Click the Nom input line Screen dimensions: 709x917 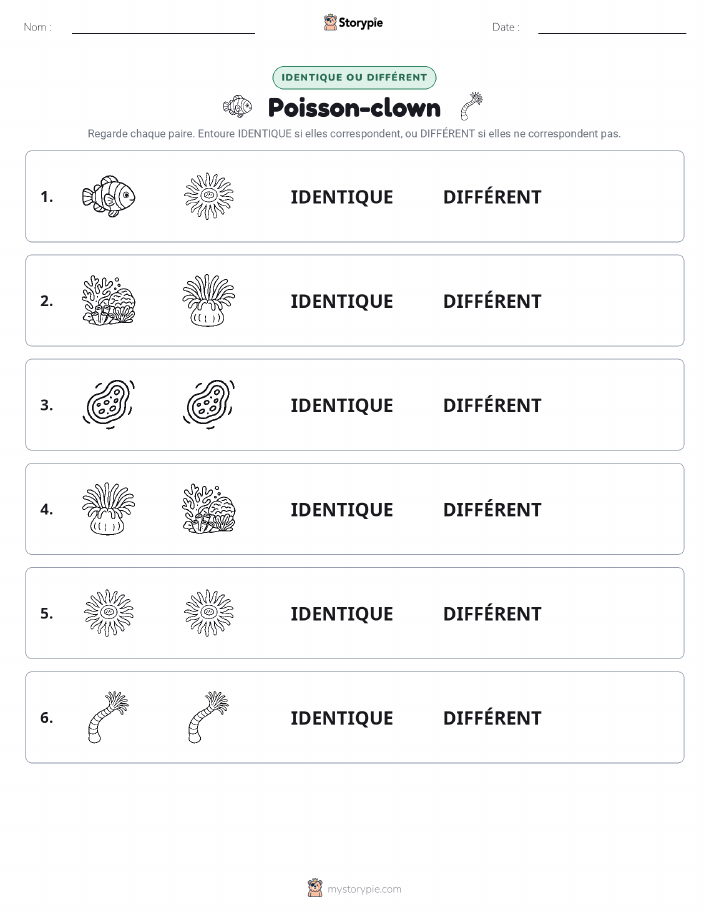point(163,28)
